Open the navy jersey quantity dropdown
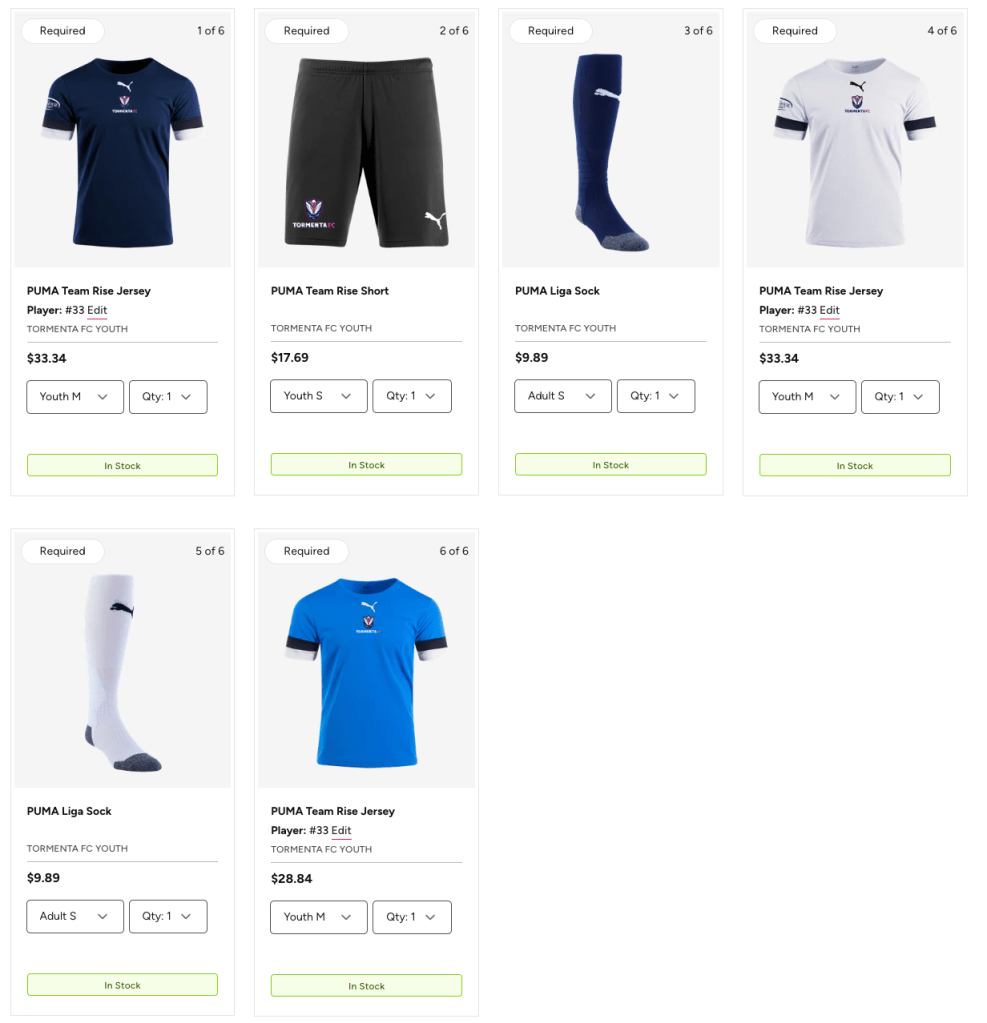Screen dimensions: 987x1023 (168, 397)
